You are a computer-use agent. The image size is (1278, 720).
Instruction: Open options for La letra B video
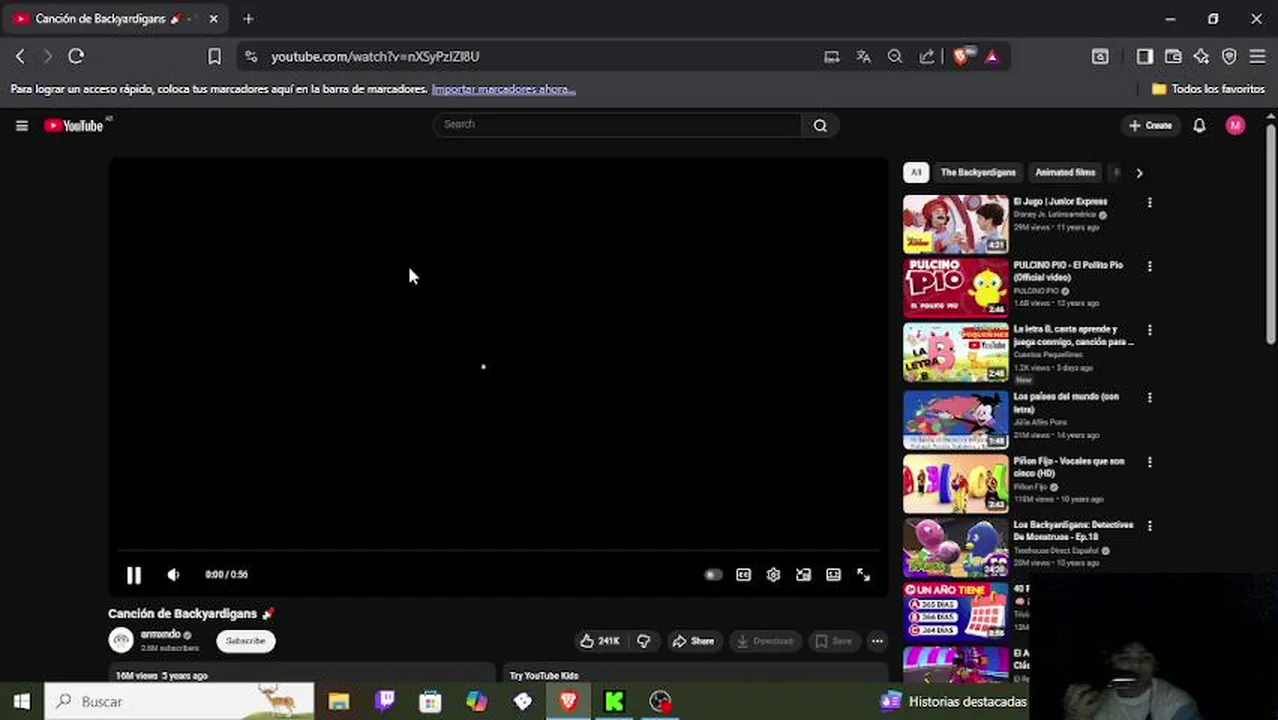pos(1149,330)
